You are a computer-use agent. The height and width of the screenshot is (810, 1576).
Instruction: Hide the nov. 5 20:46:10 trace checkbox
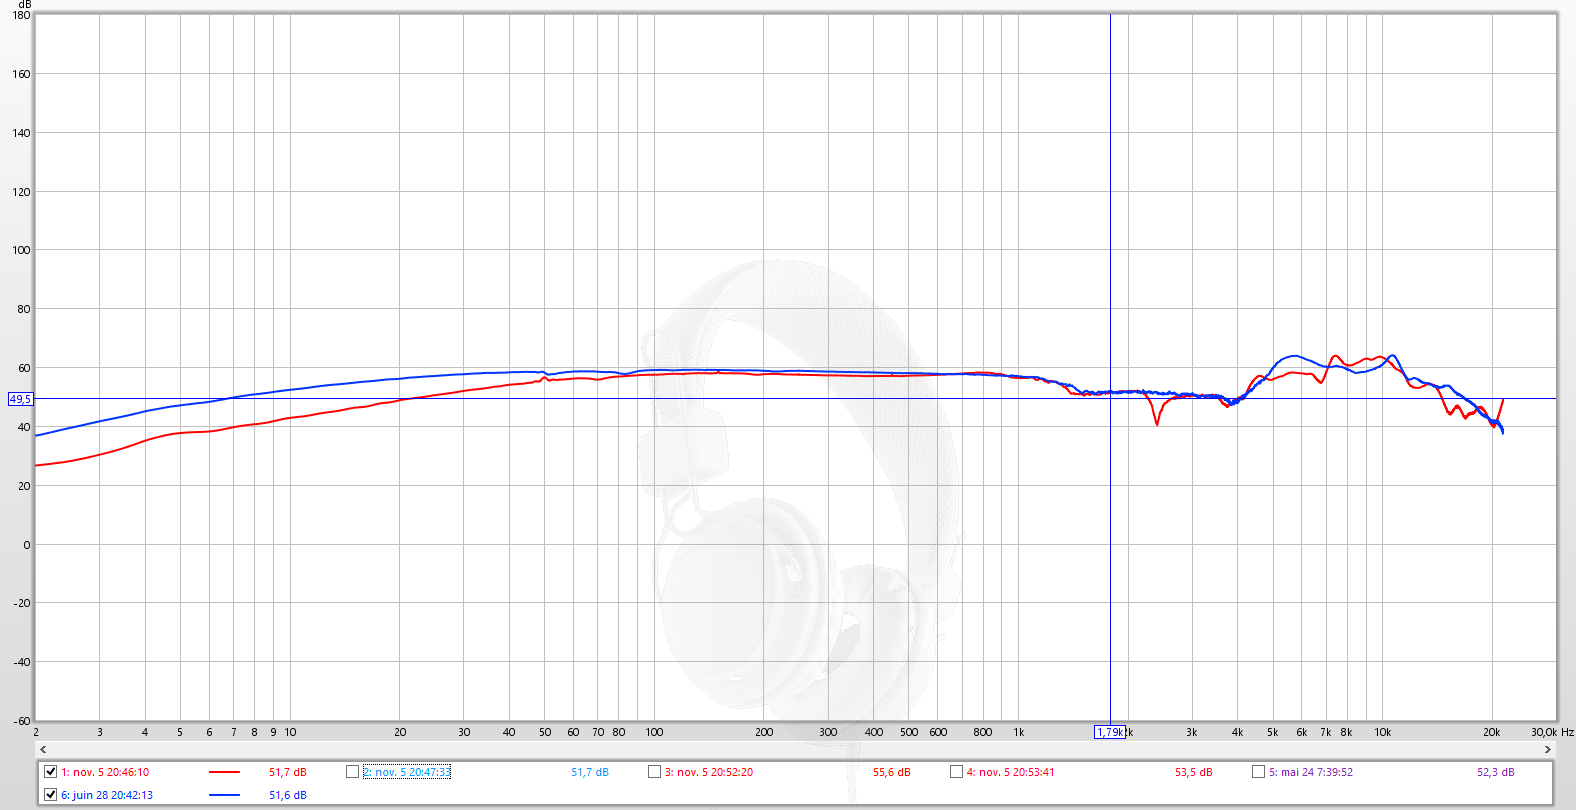pyautogui.click(x=50, y=772)
